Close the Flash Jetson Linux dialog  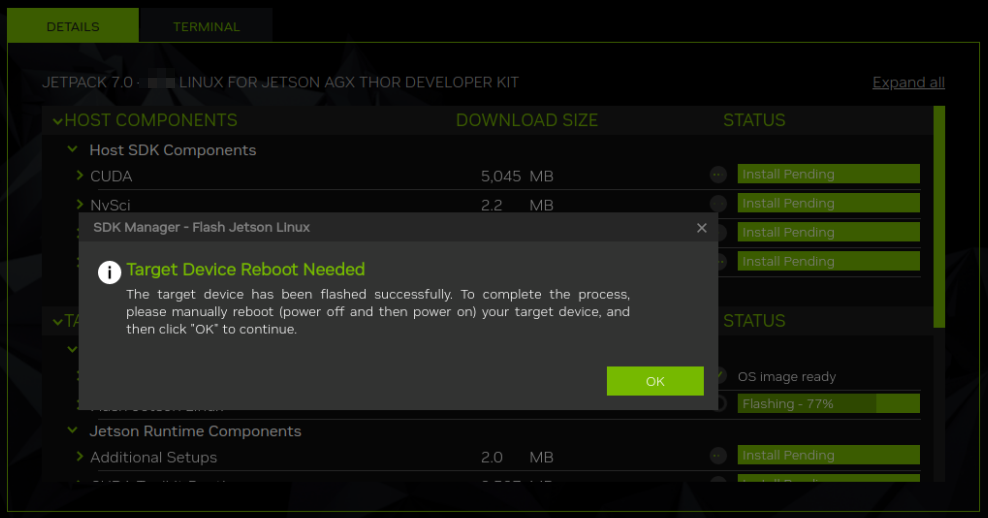[701, 228]
